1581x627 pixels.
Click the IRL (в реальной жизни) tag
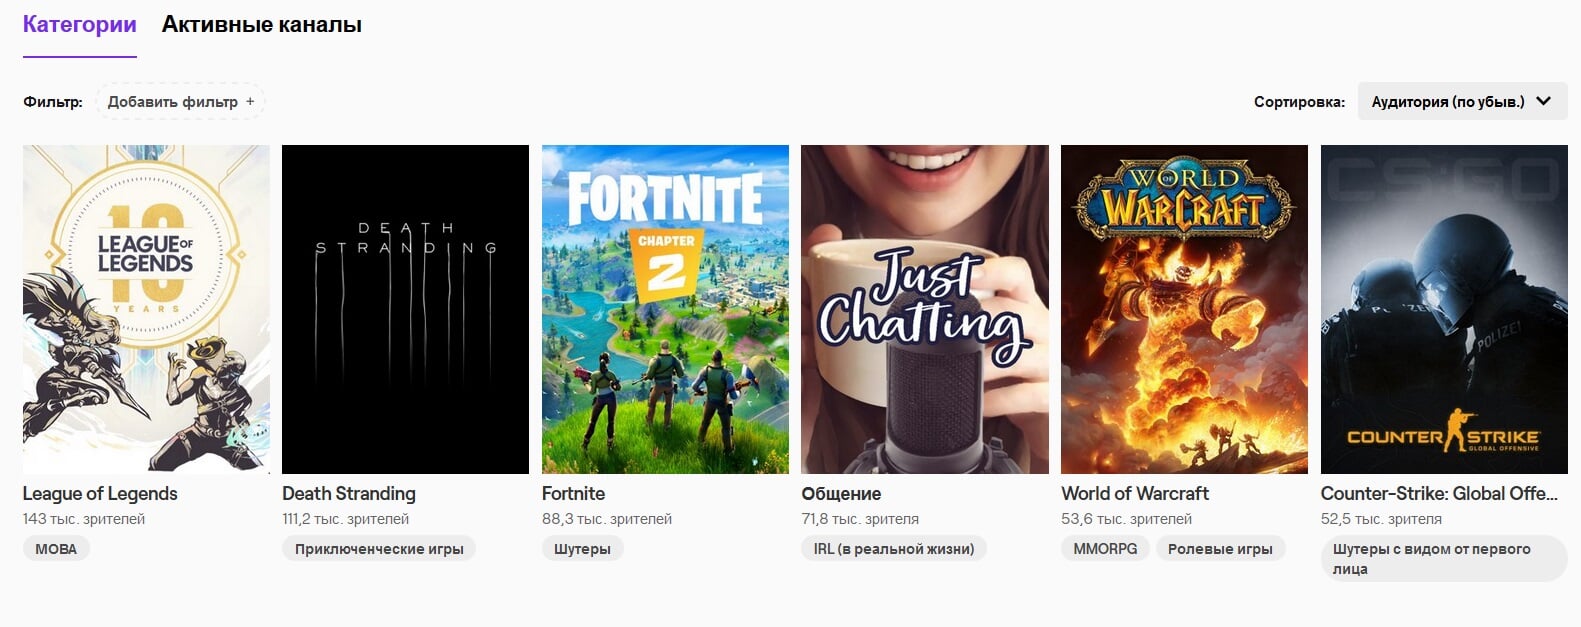click(x=894, y=549)
